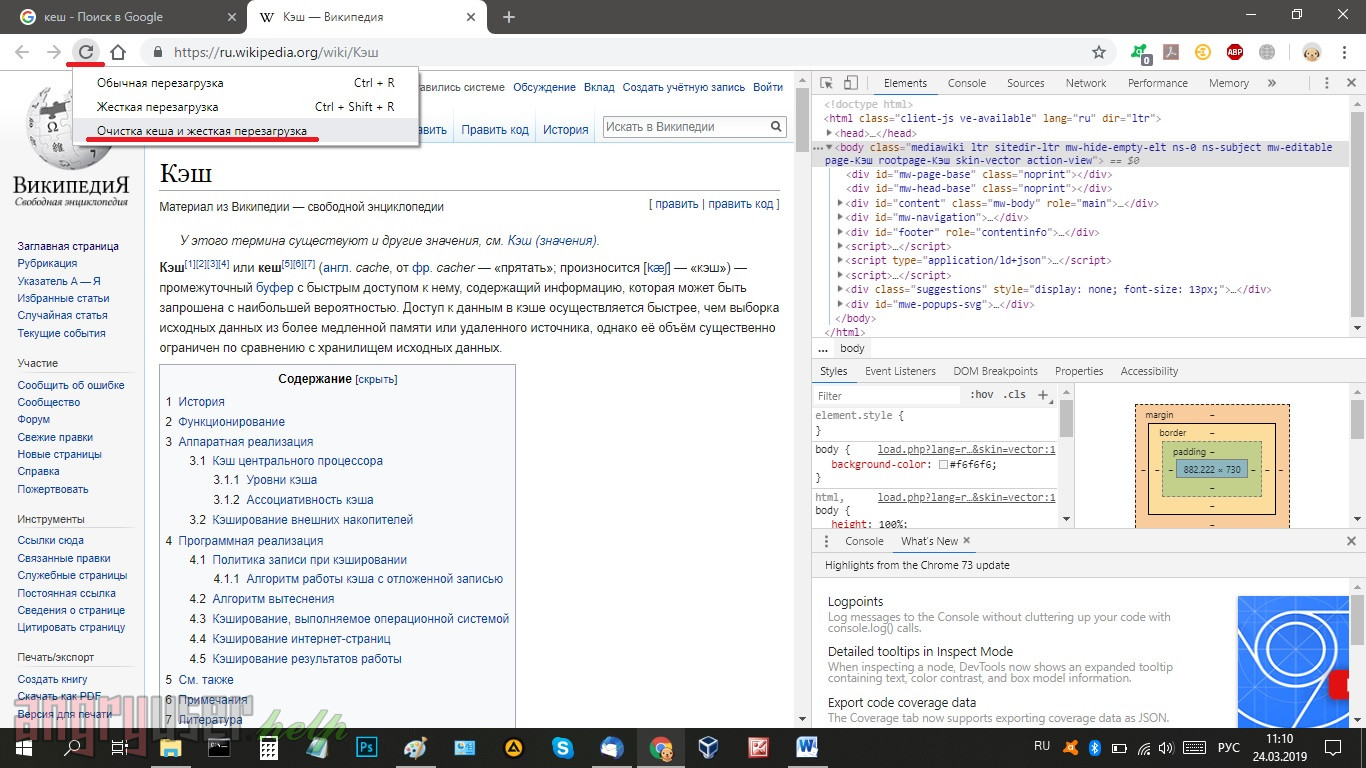The image size is (1366, 768).
Task: Open the 'История' Wikipedia page tab
Action: 566,129
